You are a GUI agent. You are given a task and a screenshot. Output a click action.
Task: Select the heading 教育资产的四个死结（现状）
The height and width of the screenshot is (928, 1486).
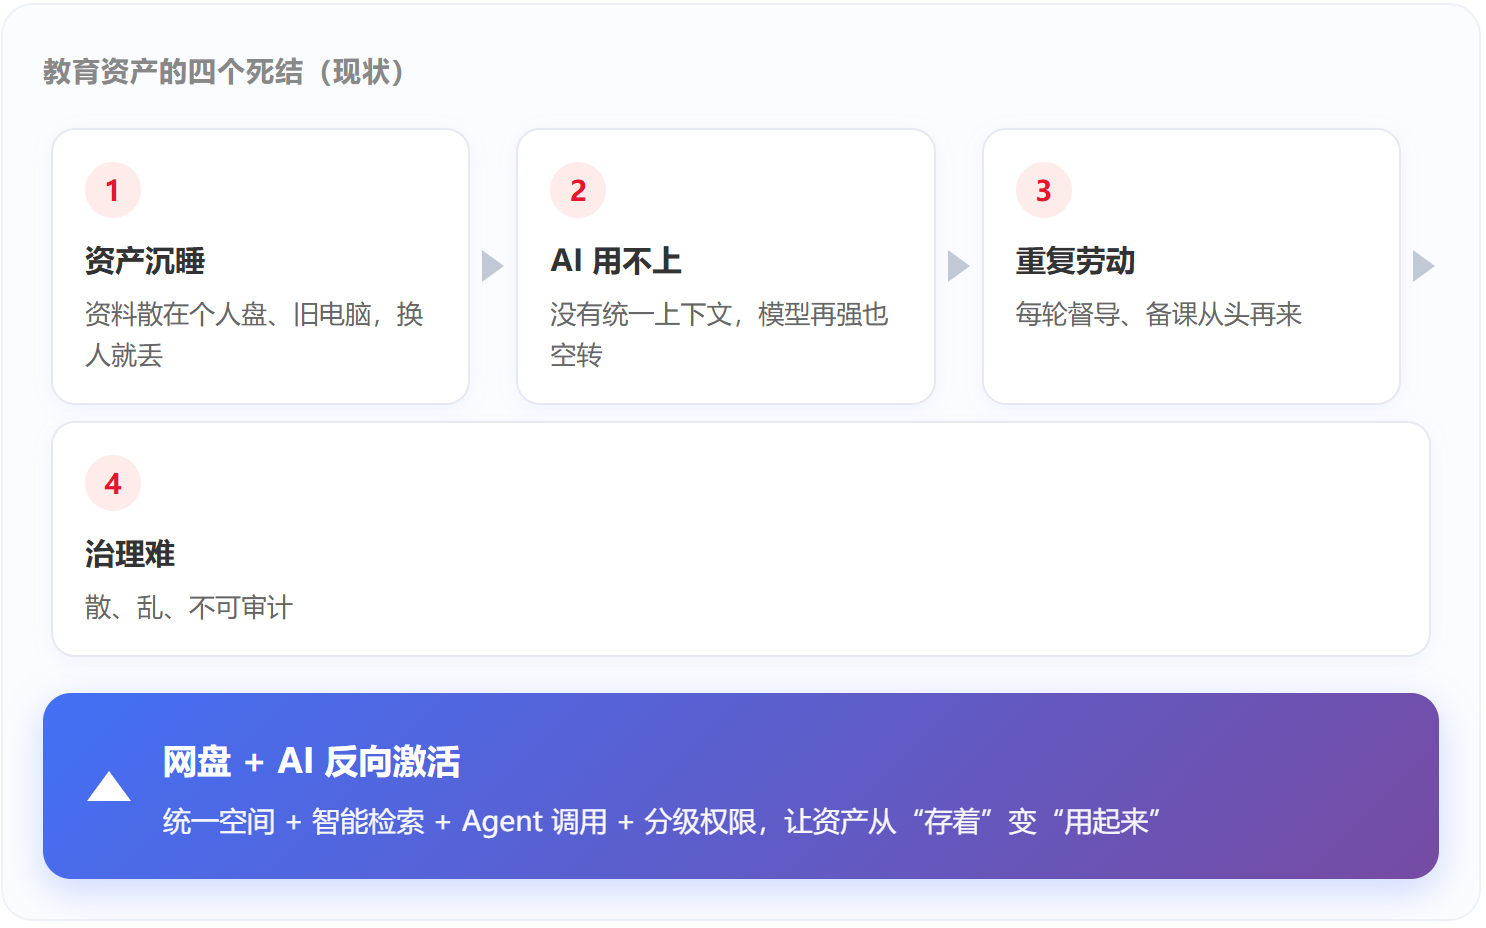coord(224,72)
